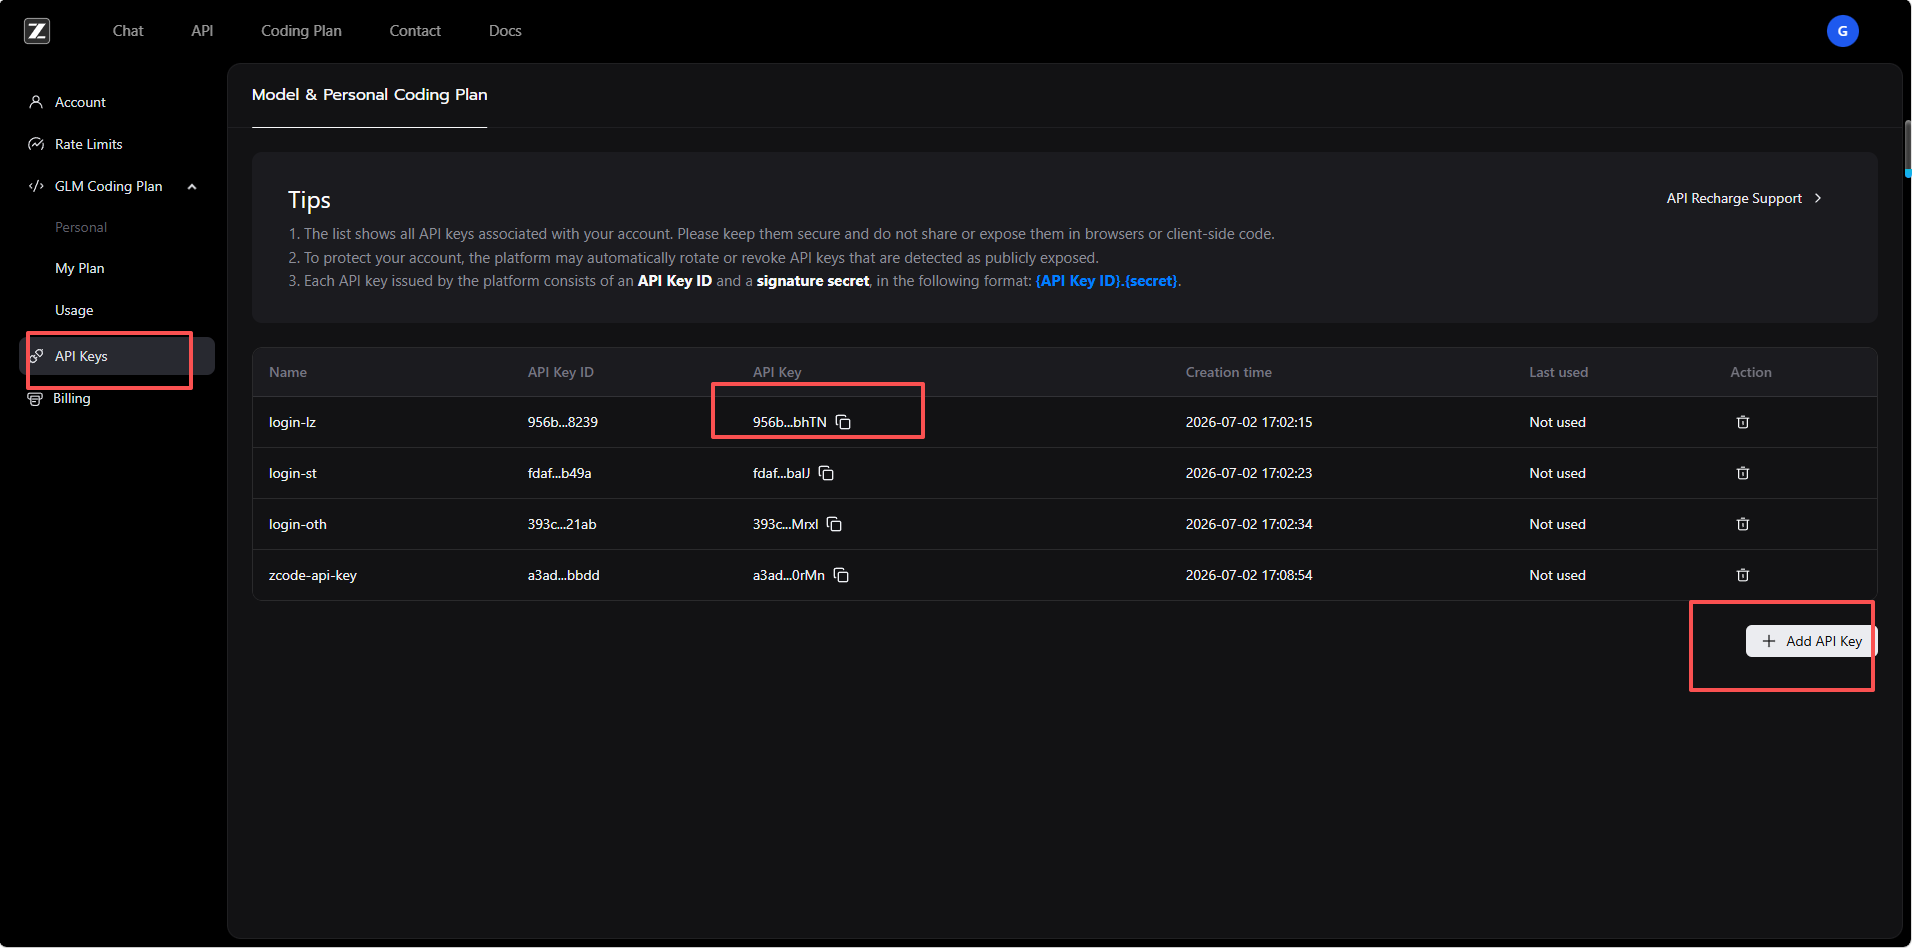Screen dimensions: 1912x948
Task: Copy the 956b...bhTN API key
Action: 843,422
